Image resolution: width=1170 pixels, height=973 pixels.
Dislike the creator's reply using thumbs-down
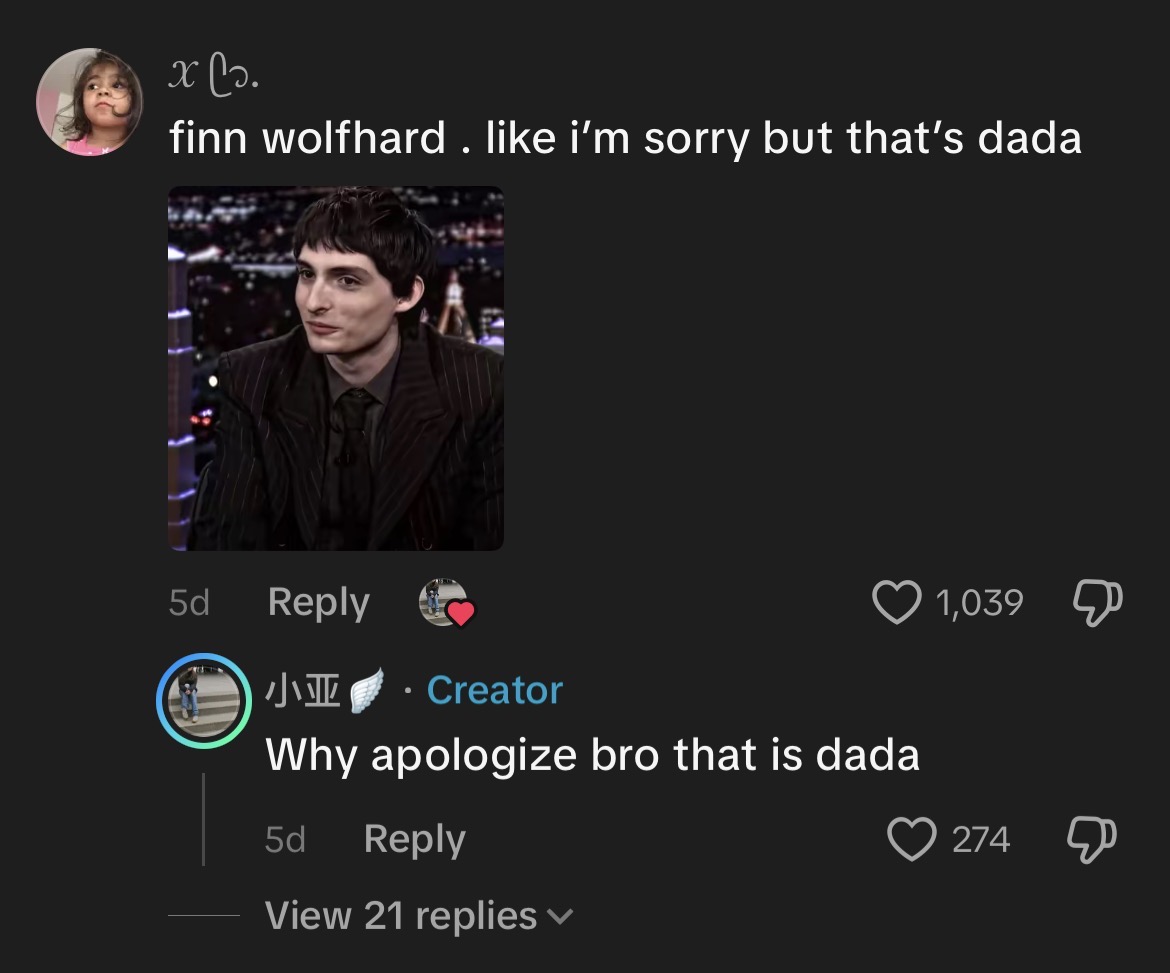click(1092, 839)
